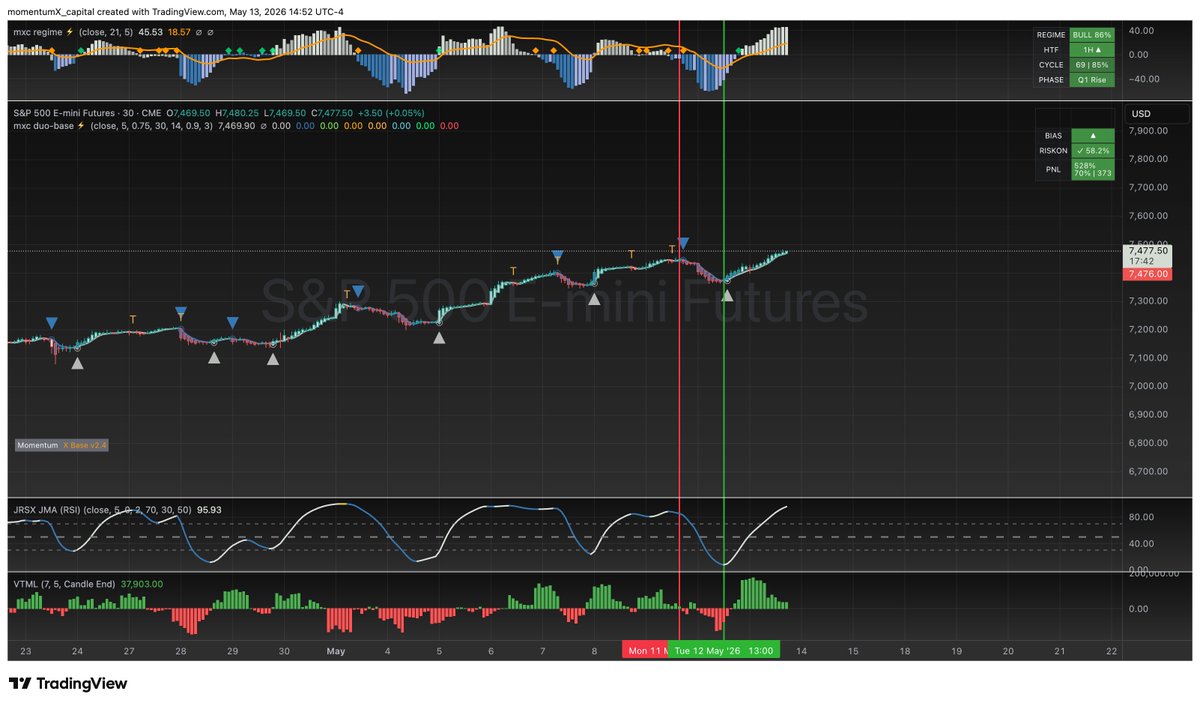Click the white up-triangle marker above date 8
The image size is (1200, 706).
pos(594,298)
